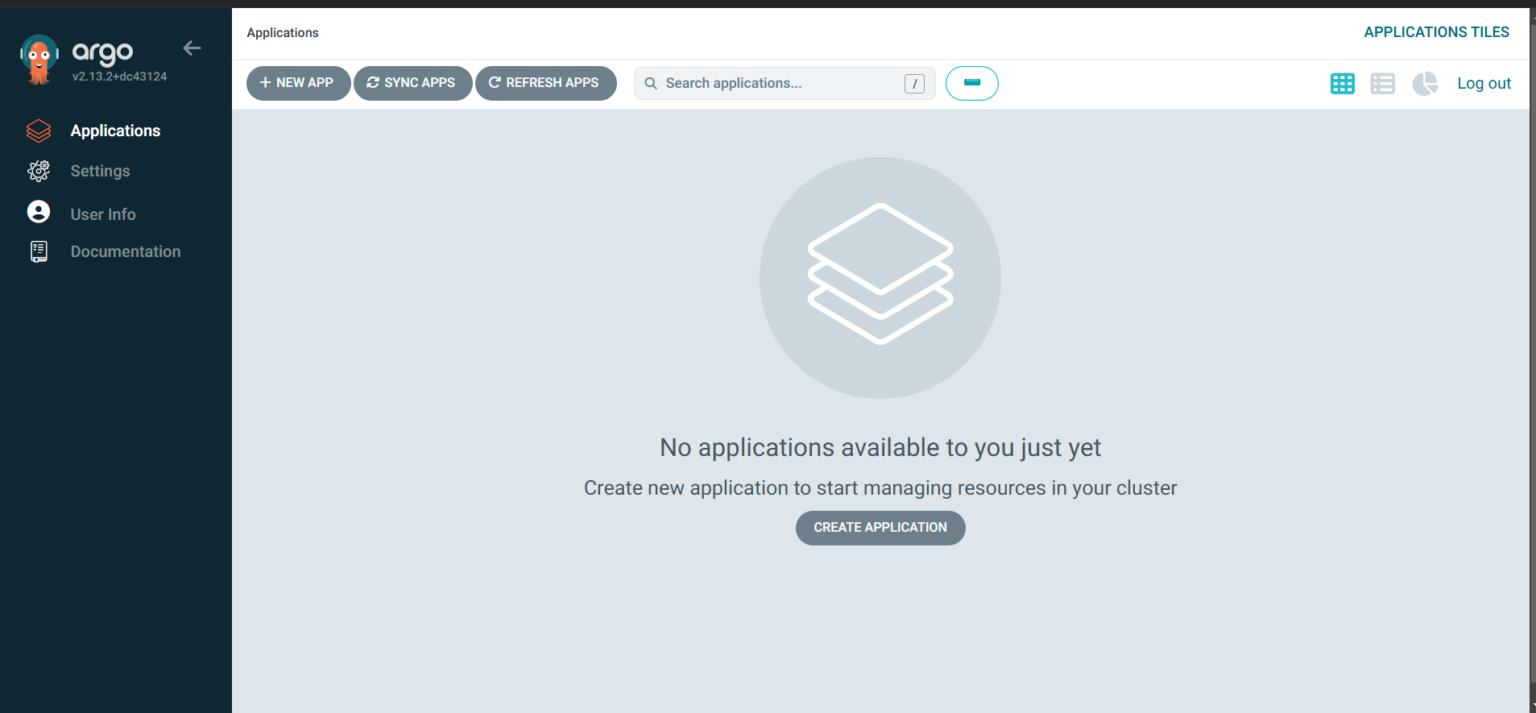1536x713 pixels.
Task: Click SYNC APPS in the toolbar
Action: pos(413,83)
